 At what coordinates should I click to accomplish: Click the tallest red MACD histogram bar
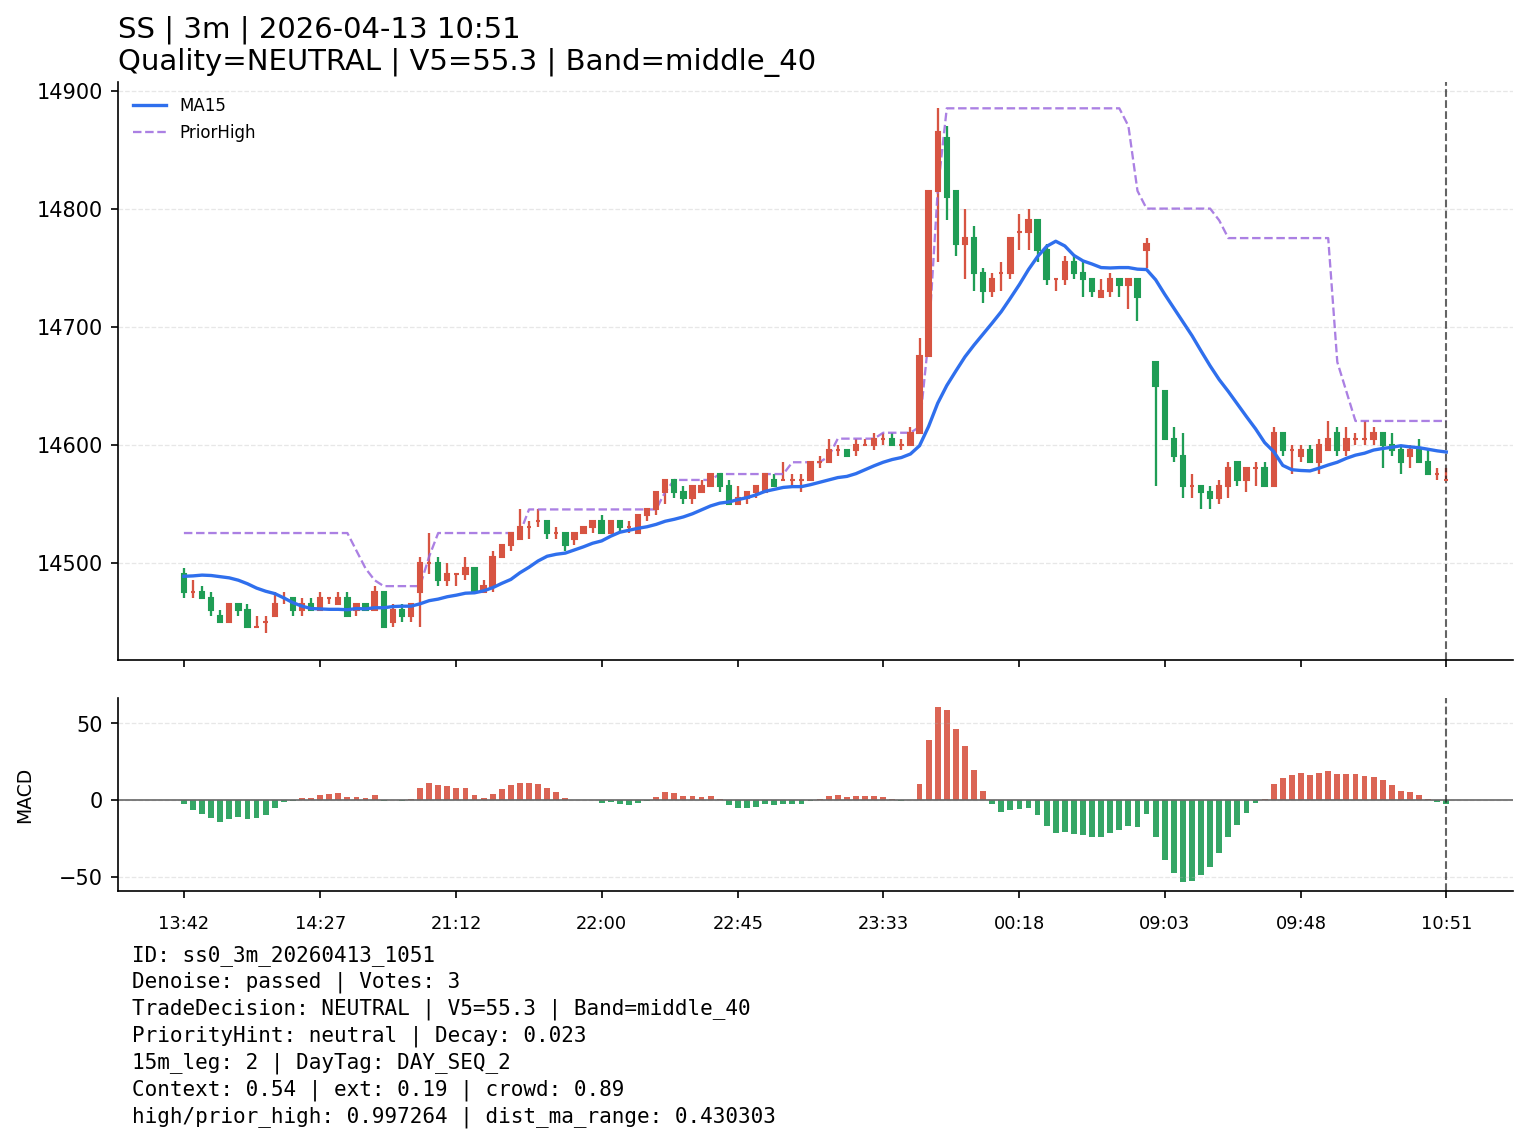click(x=938, y=753)
